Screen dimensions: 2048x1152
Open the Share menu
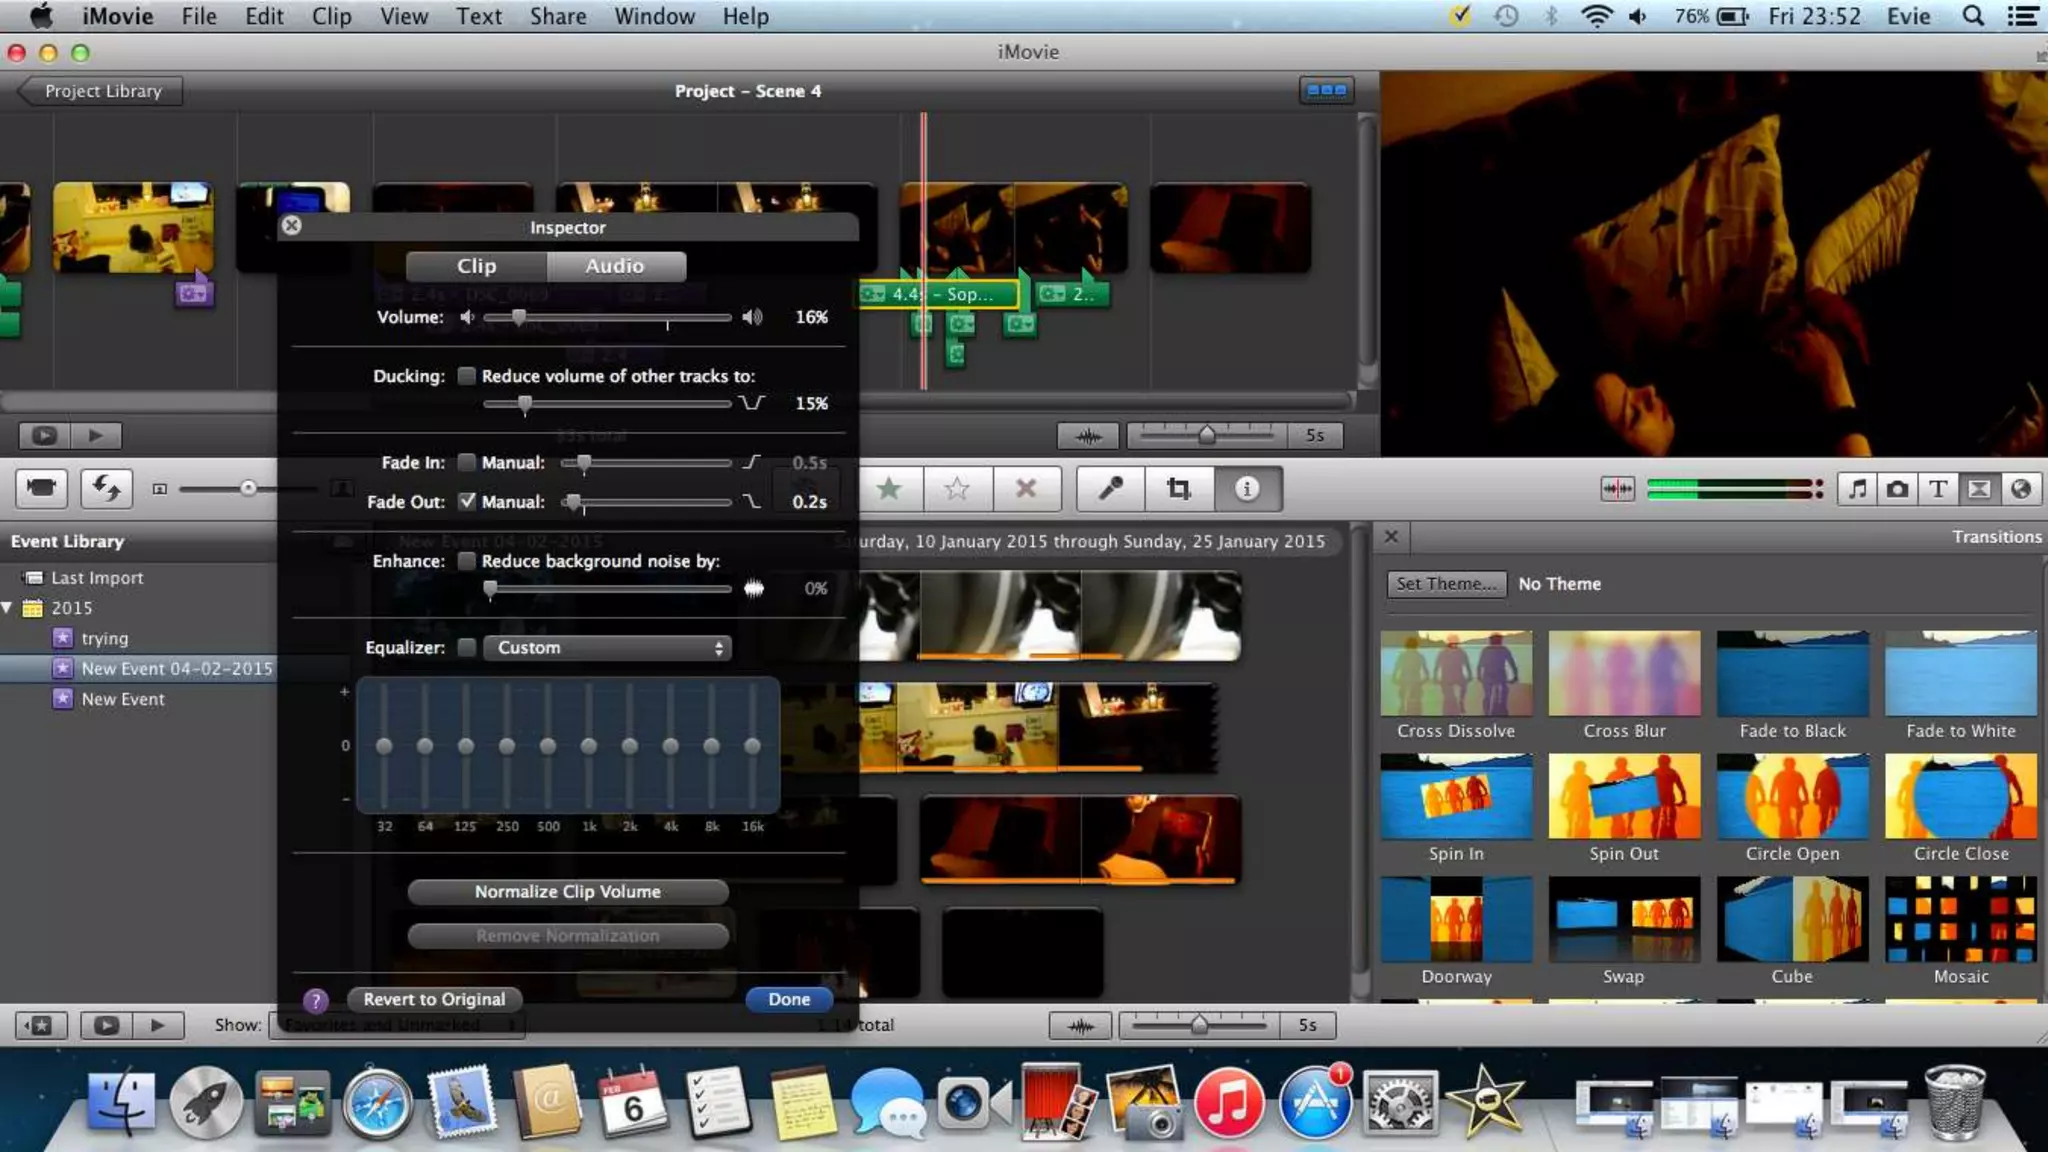coord(558,16)
